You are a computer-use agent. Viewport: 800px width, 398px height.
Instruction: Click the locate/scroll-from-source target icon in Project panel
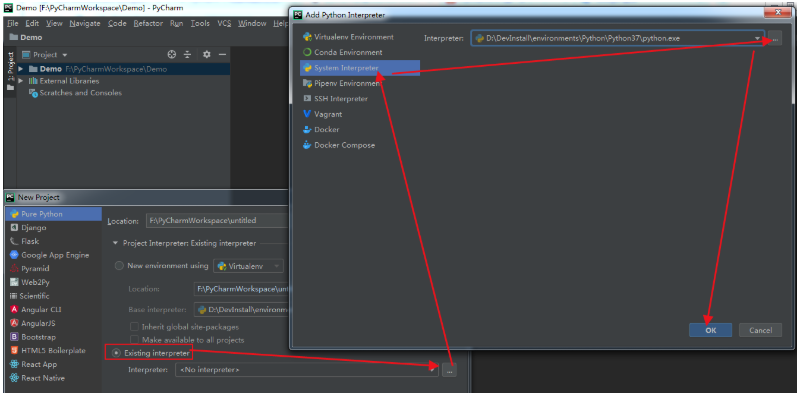click(x=172, y=55)
